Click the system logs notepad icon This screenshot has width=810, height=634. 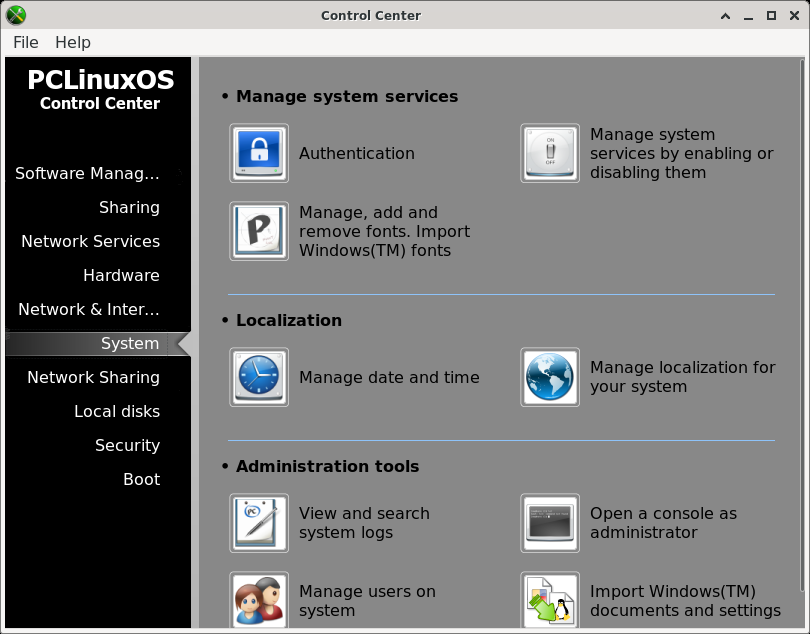click(x=259, y=523)
